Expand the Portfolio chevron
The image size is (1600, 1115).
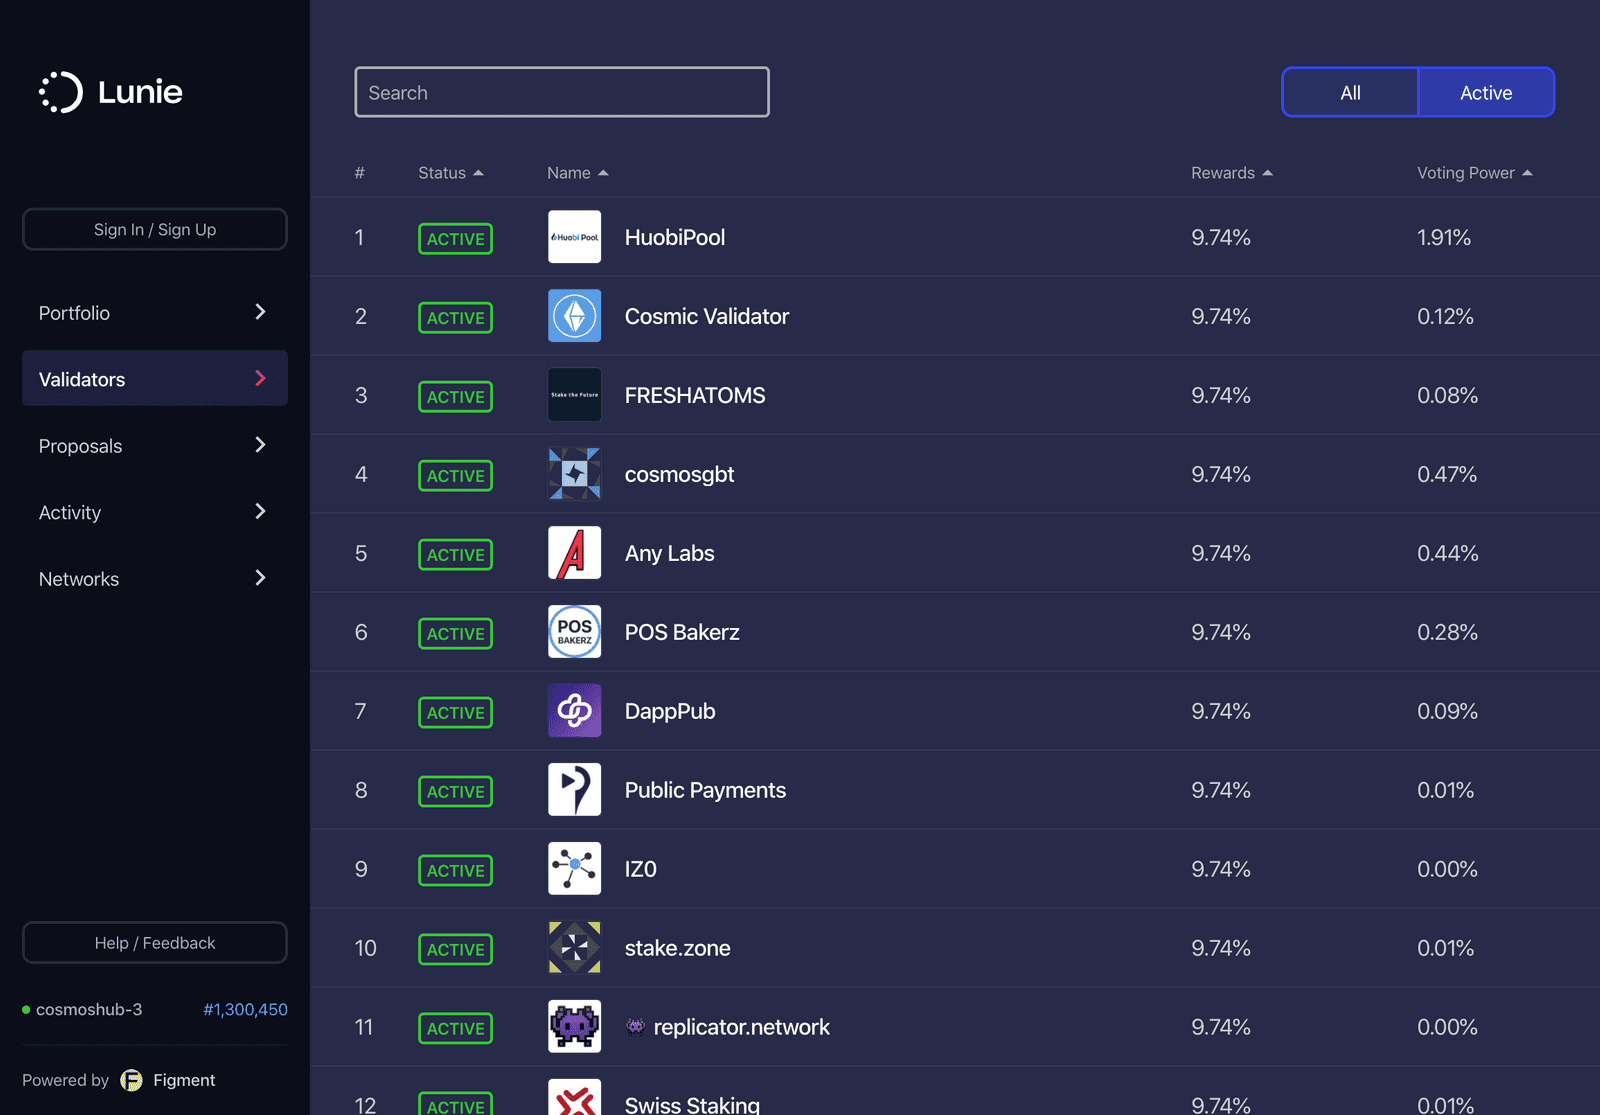(x=260, y=312)
